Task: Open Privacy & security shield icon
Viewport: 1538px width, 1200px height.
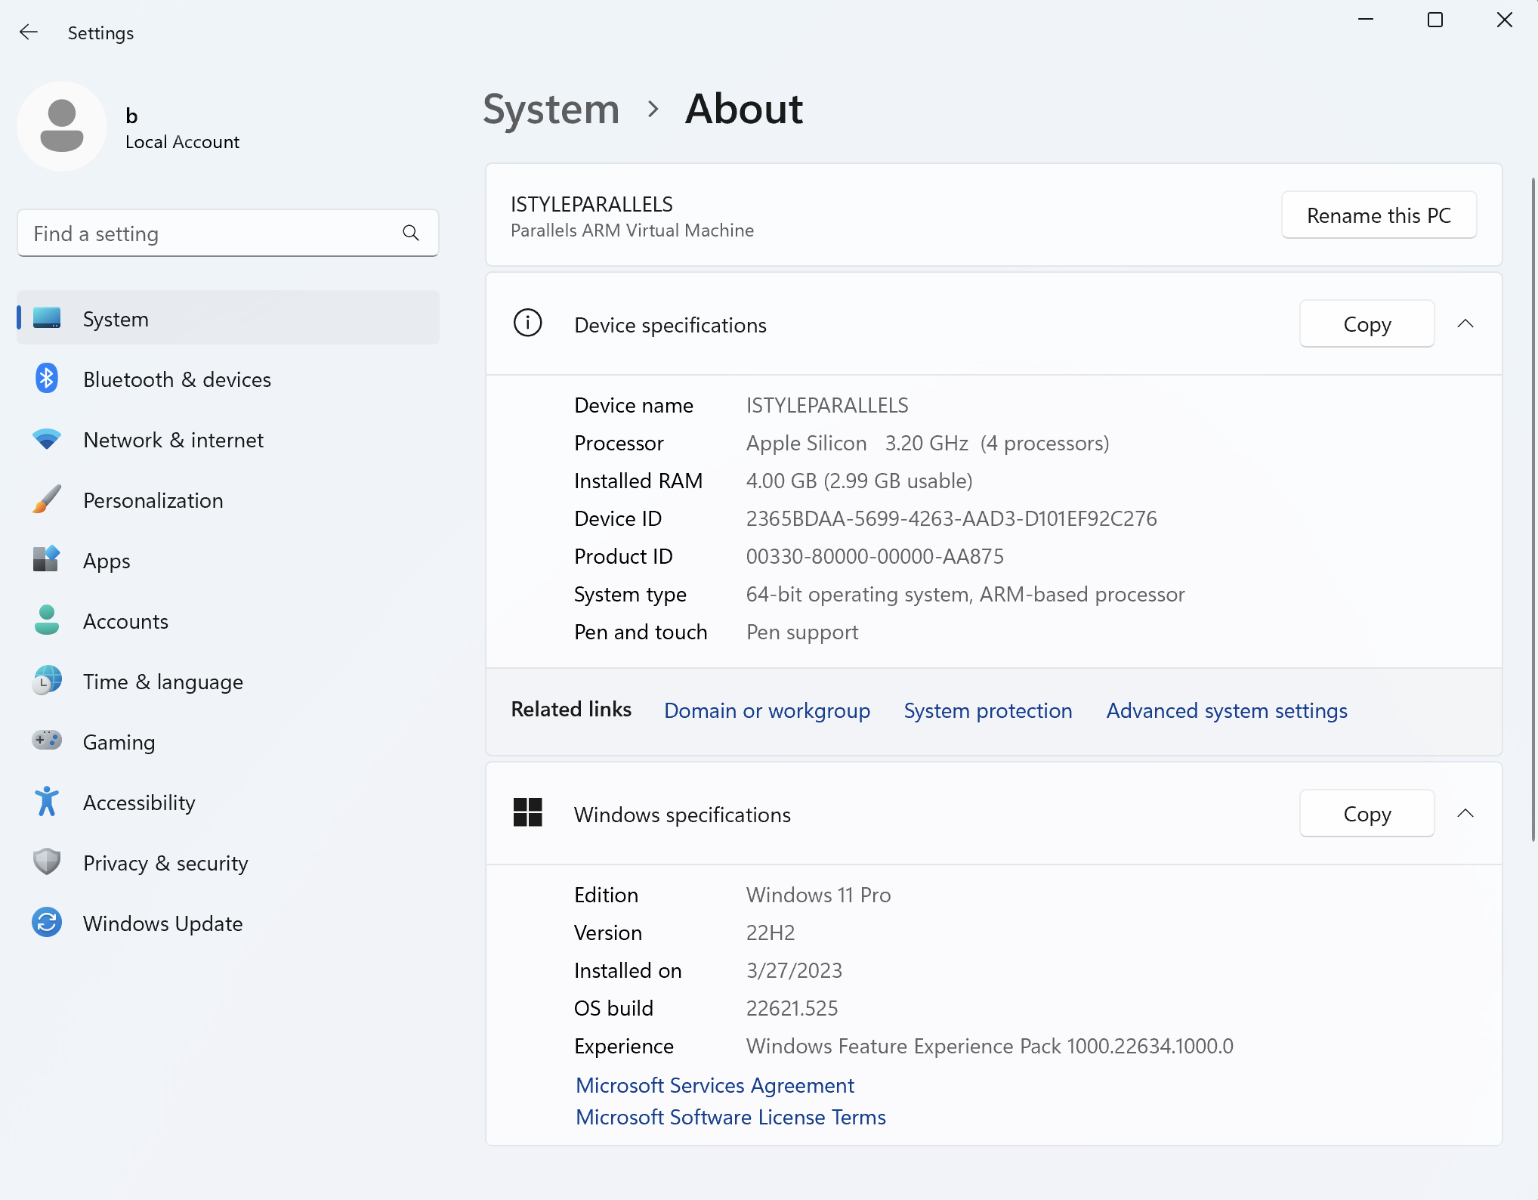Action: coord(47,862)
